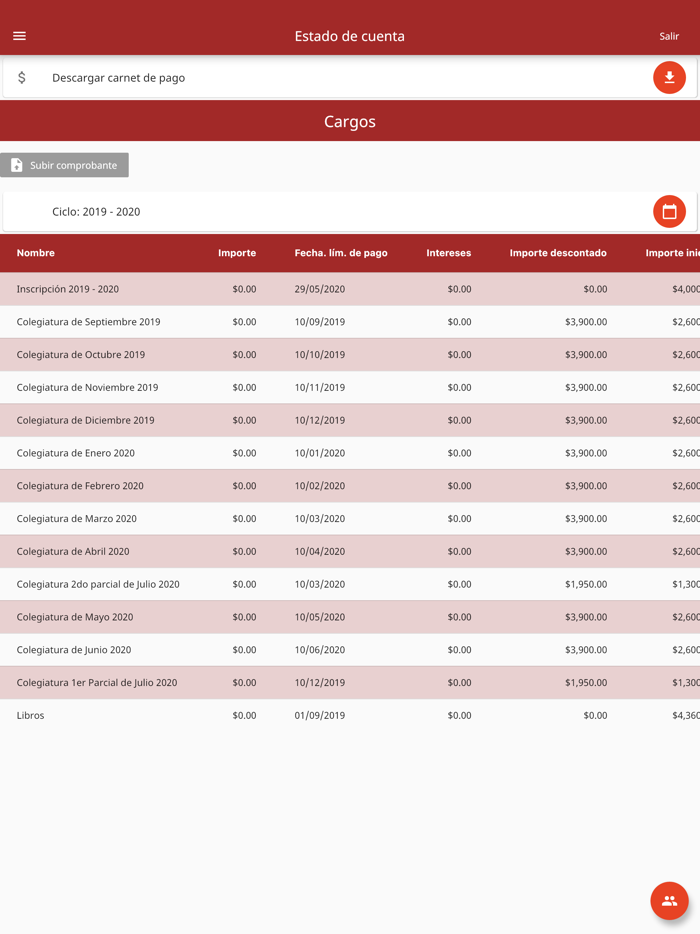Click the Salir logout link
This screenshot has height=934, width=700.
668,36
